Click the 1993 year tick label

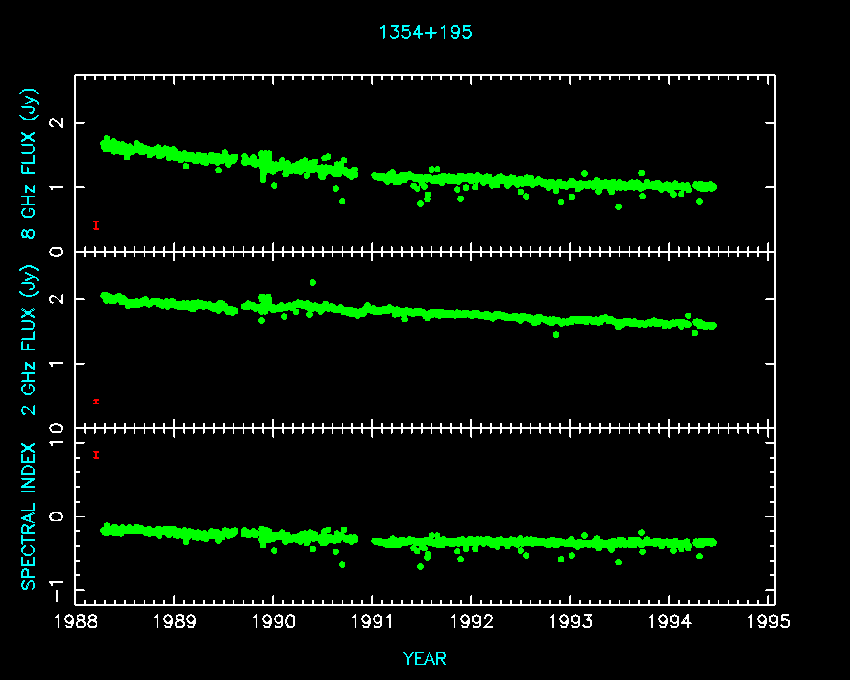571,623
